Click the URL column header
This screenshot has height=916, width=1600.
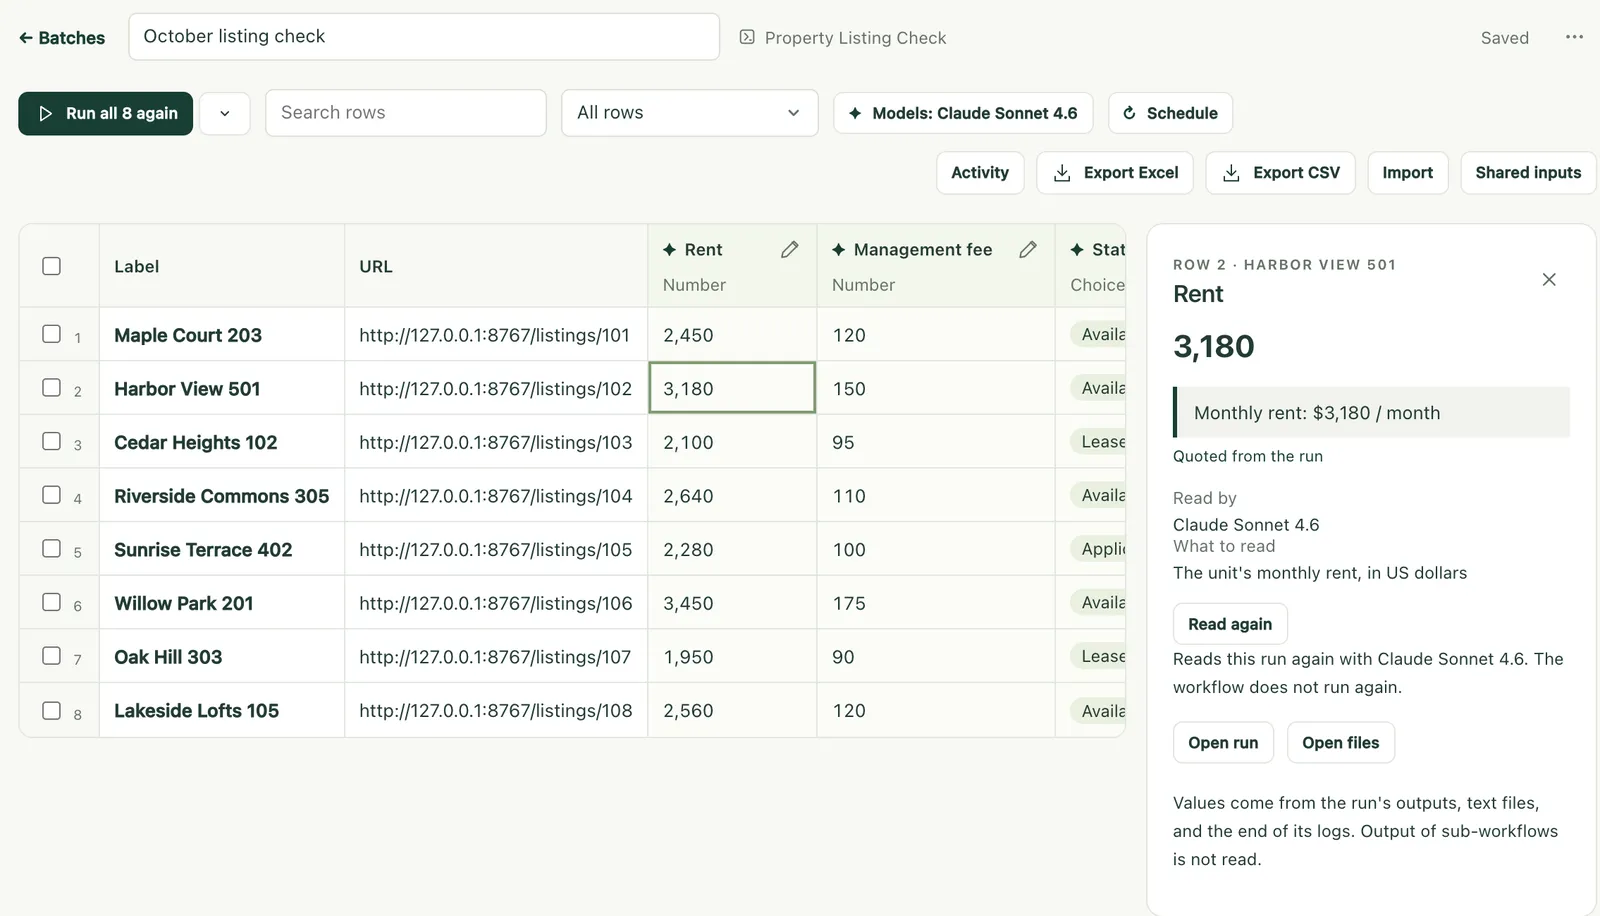click(496, 266)
